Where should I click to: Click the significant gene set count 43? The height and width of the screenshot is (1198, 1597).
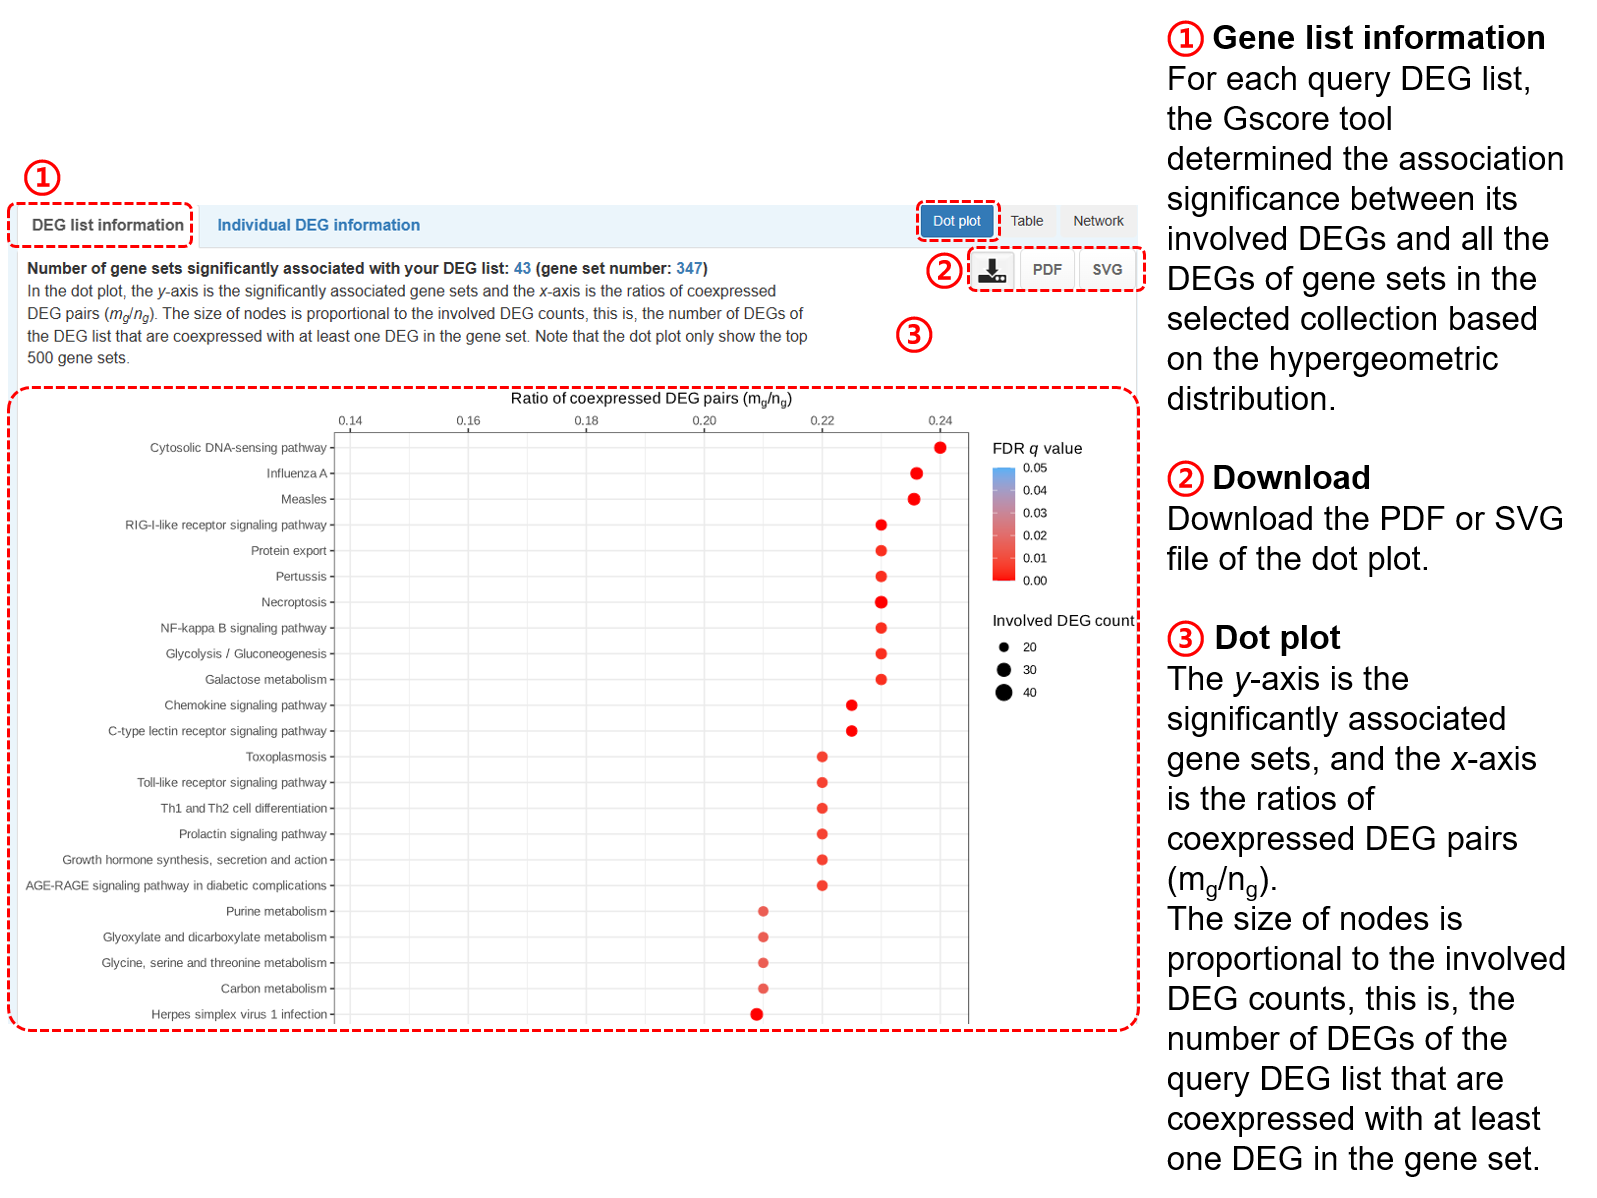click(x=522, y=268)
